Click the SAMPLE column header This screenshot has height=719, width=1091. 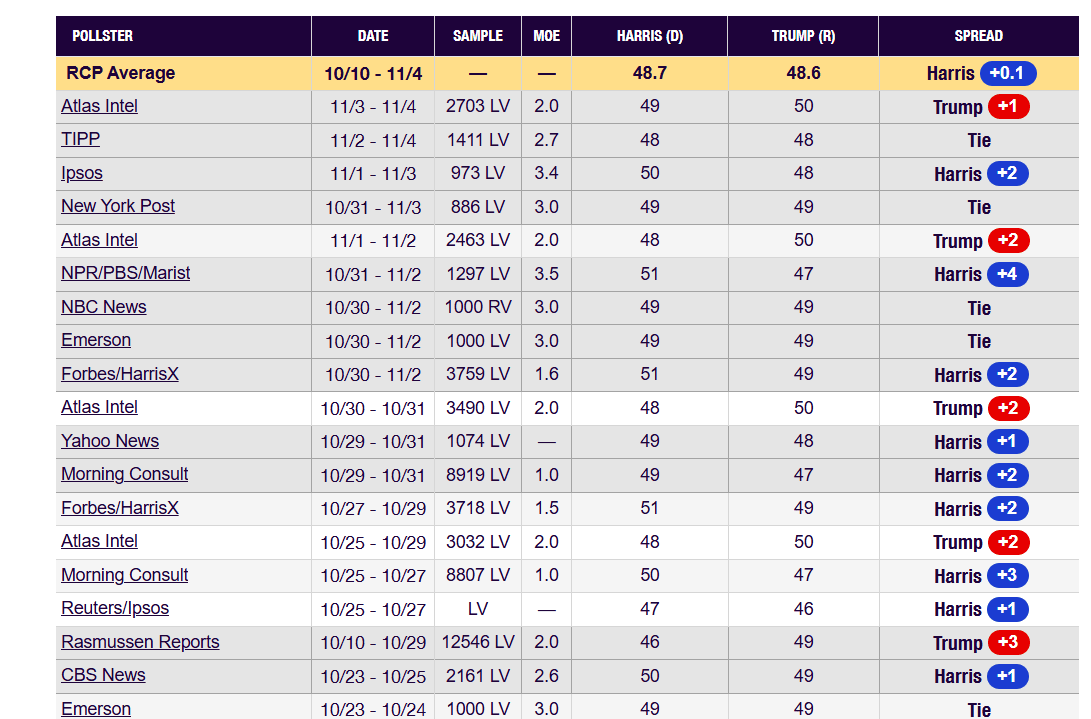[x=478, y=36]
